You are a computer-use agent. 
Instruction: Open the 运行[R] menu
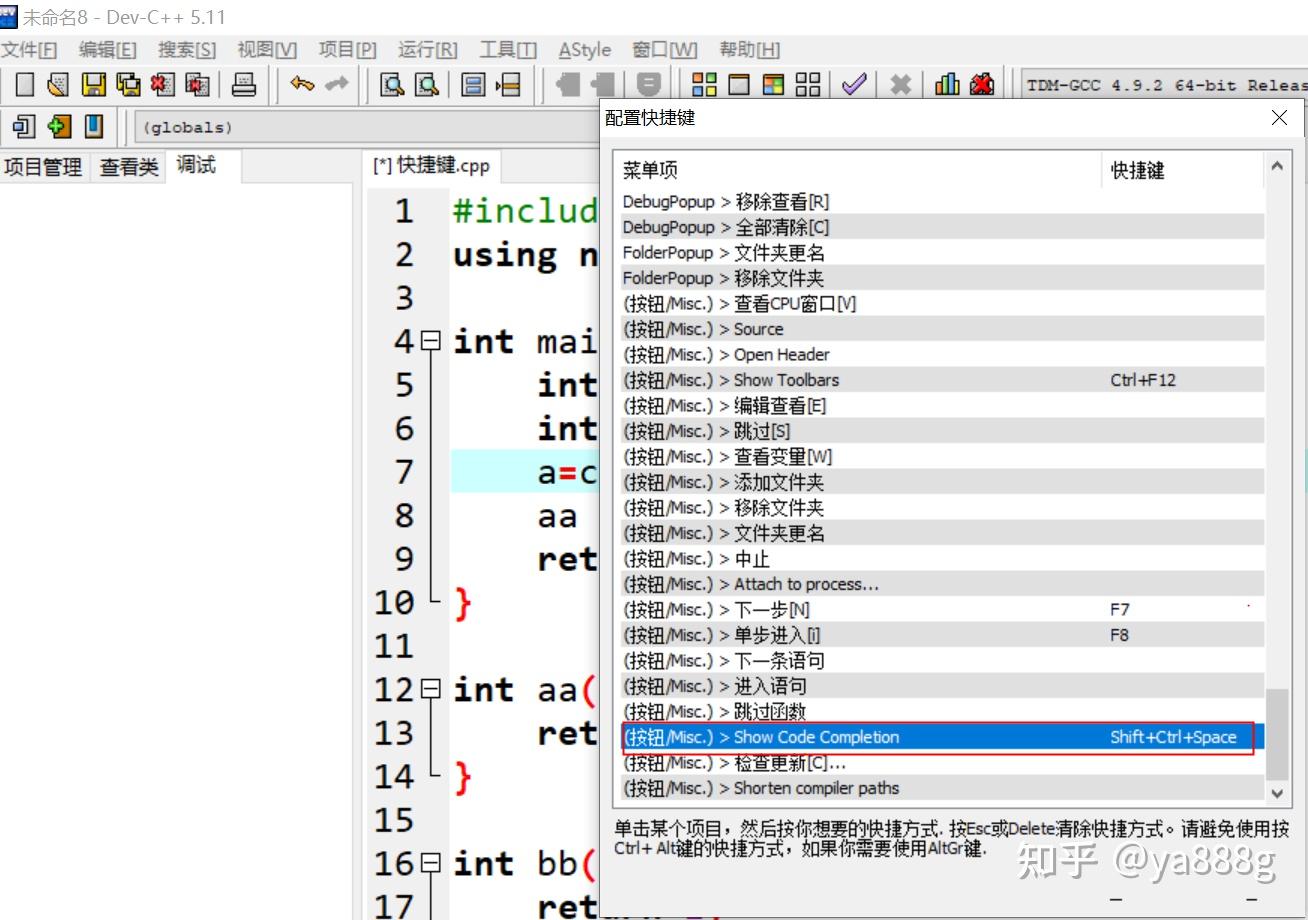tap(427, 50)
